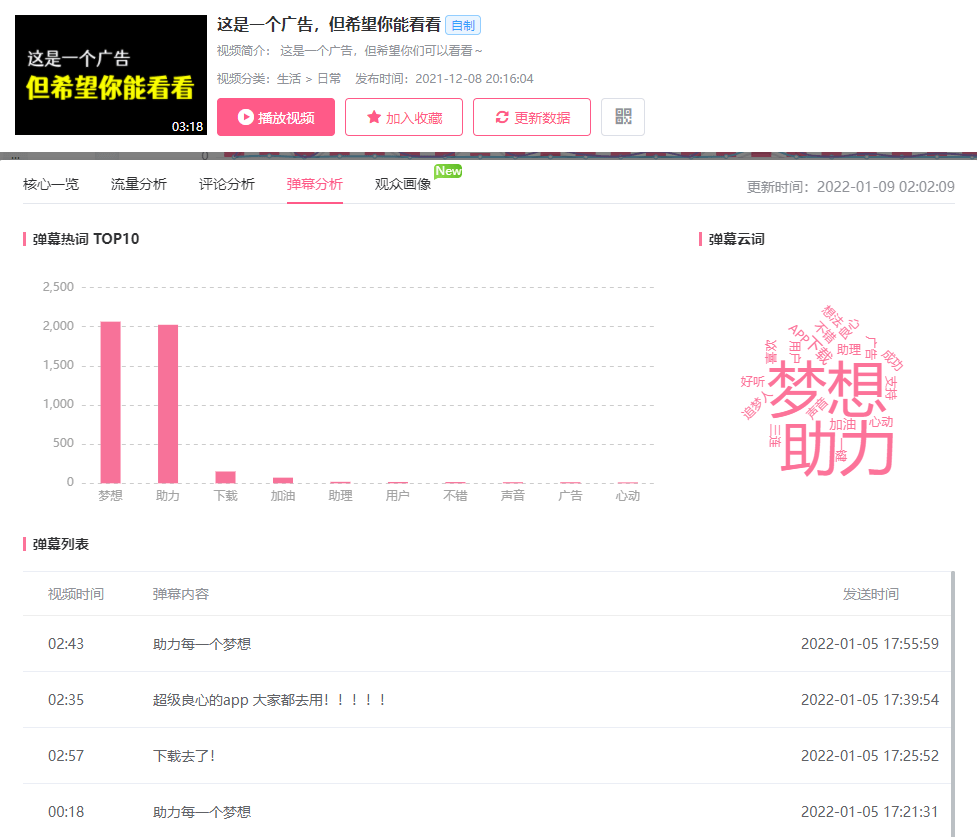The height and width of the screenshot is (837, 977).
Task: Go to the 弹幕分析 tab
Action: pos(314,184)
